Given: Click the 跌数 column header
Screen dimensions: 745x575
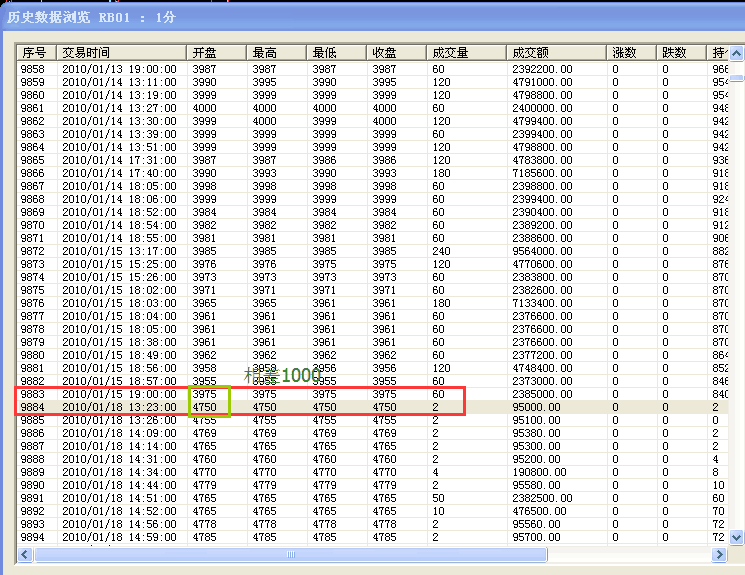Looking at the screenshot, I should pos(682,52).
